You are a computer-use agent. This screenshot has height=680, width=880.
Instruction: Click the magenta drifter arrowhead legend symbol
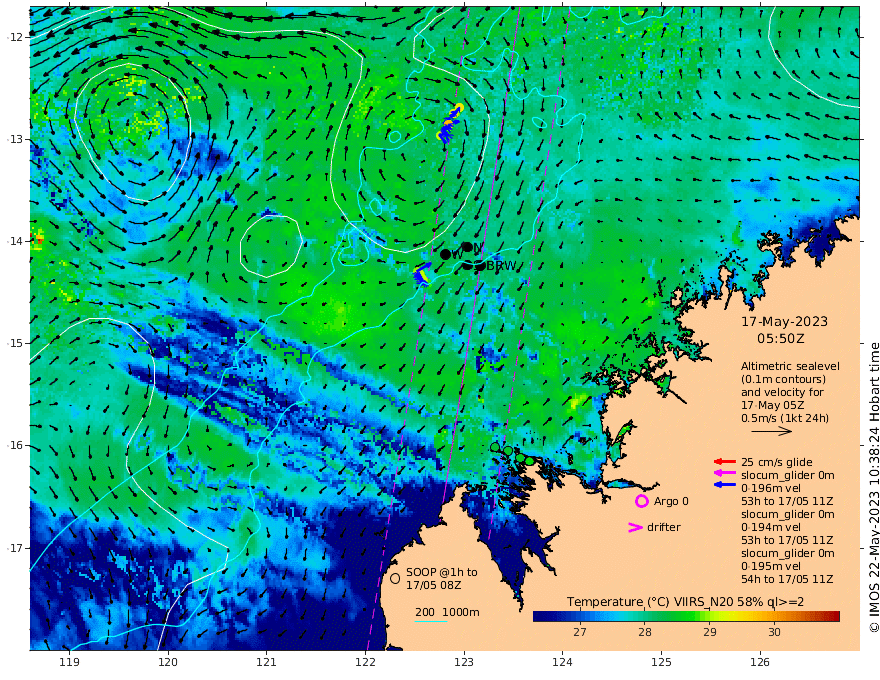point(635,527)
